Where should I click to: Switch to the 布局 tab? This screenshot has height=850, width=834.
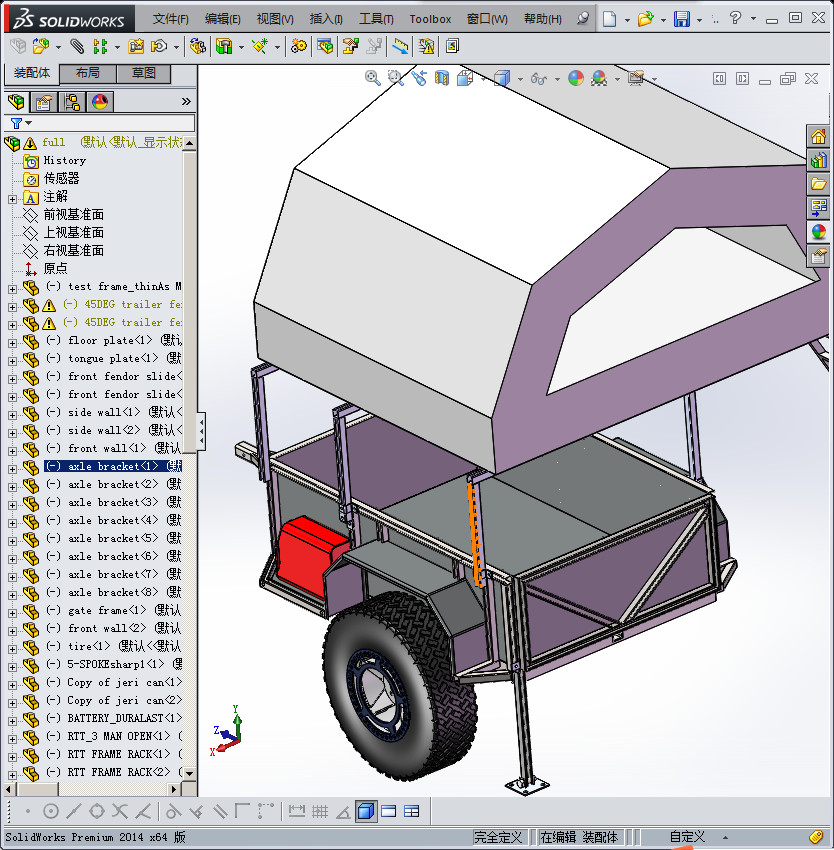tap(87, 73)
